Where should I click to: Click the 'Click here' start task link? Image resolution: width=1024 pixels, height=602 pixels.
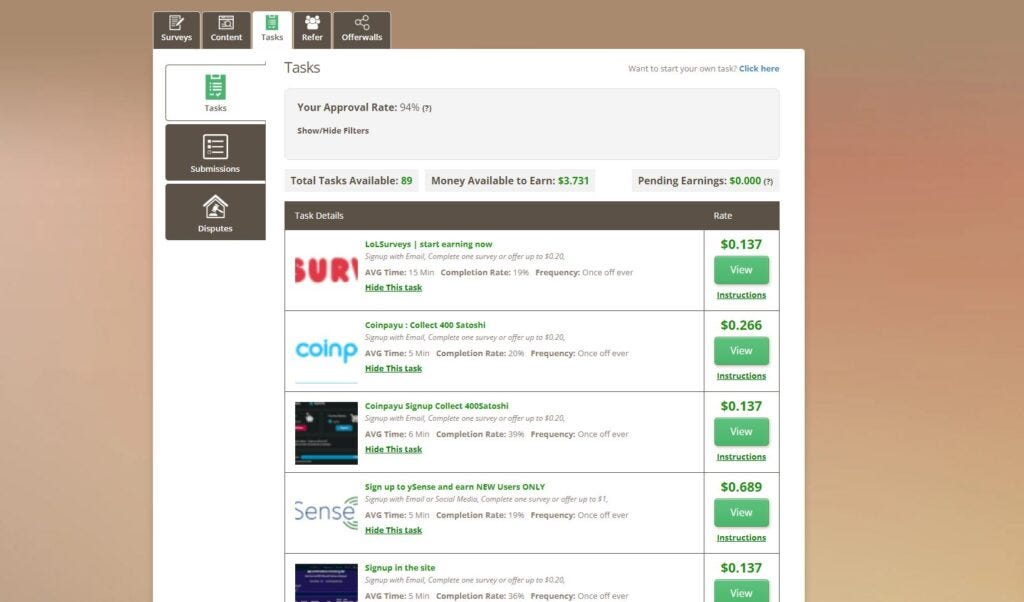coord(759,69)
